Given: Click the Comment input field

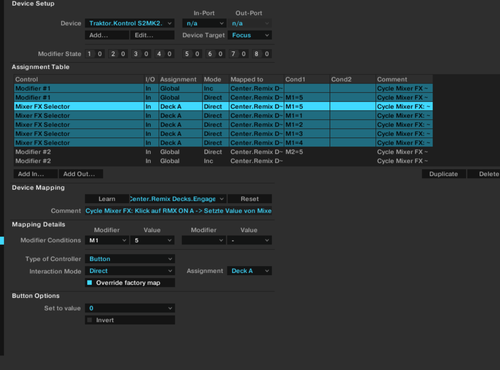Looking at the screenshot, I should [x=178, y=211].
